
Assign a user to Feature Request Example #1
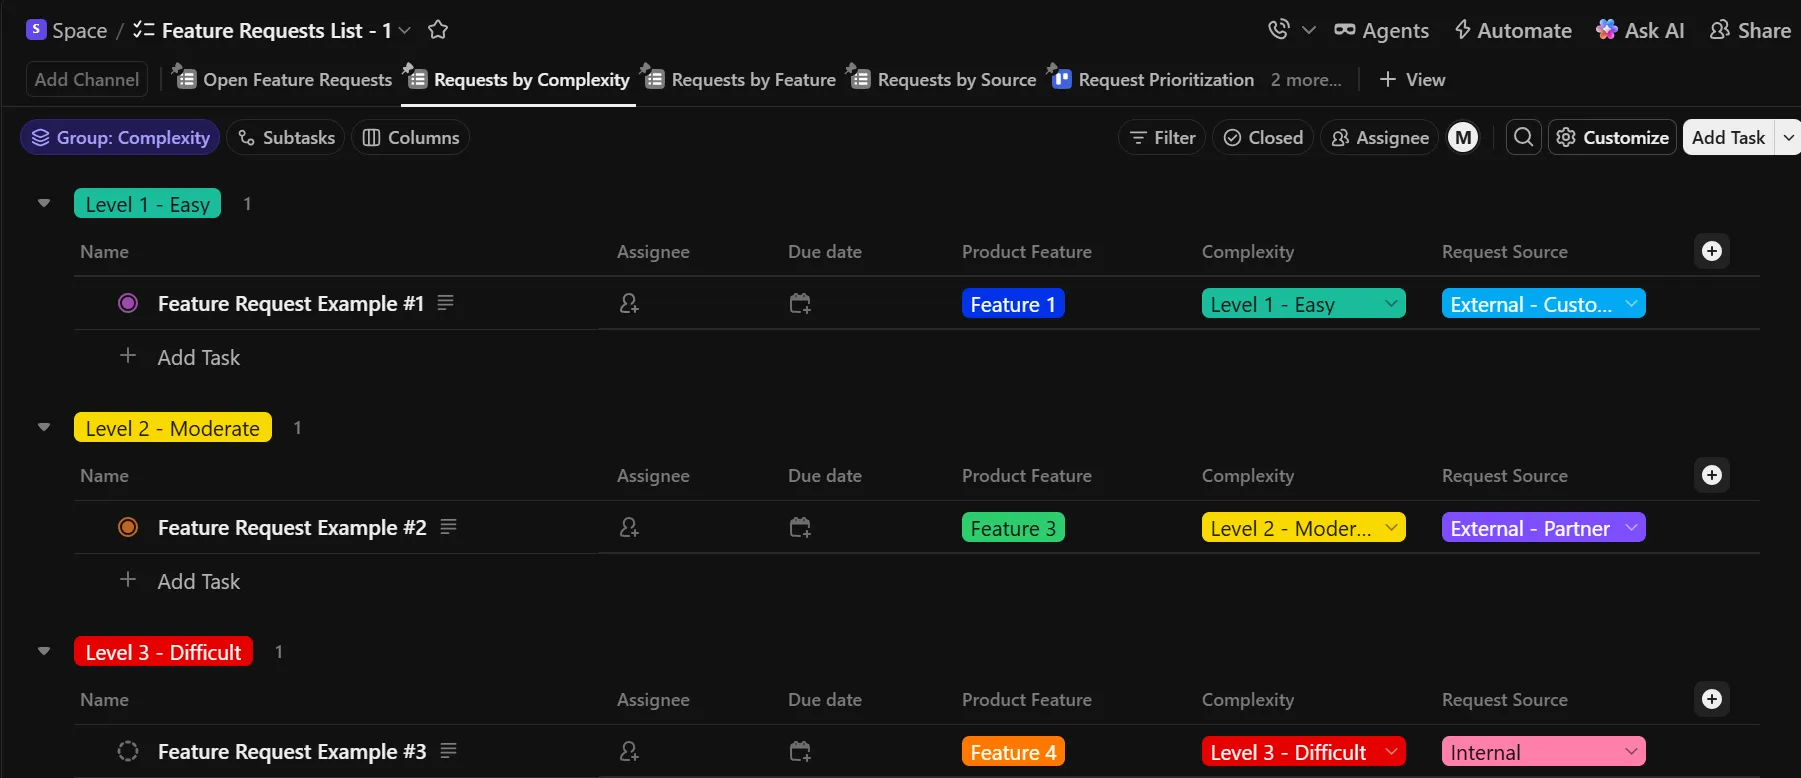(629, 303)
